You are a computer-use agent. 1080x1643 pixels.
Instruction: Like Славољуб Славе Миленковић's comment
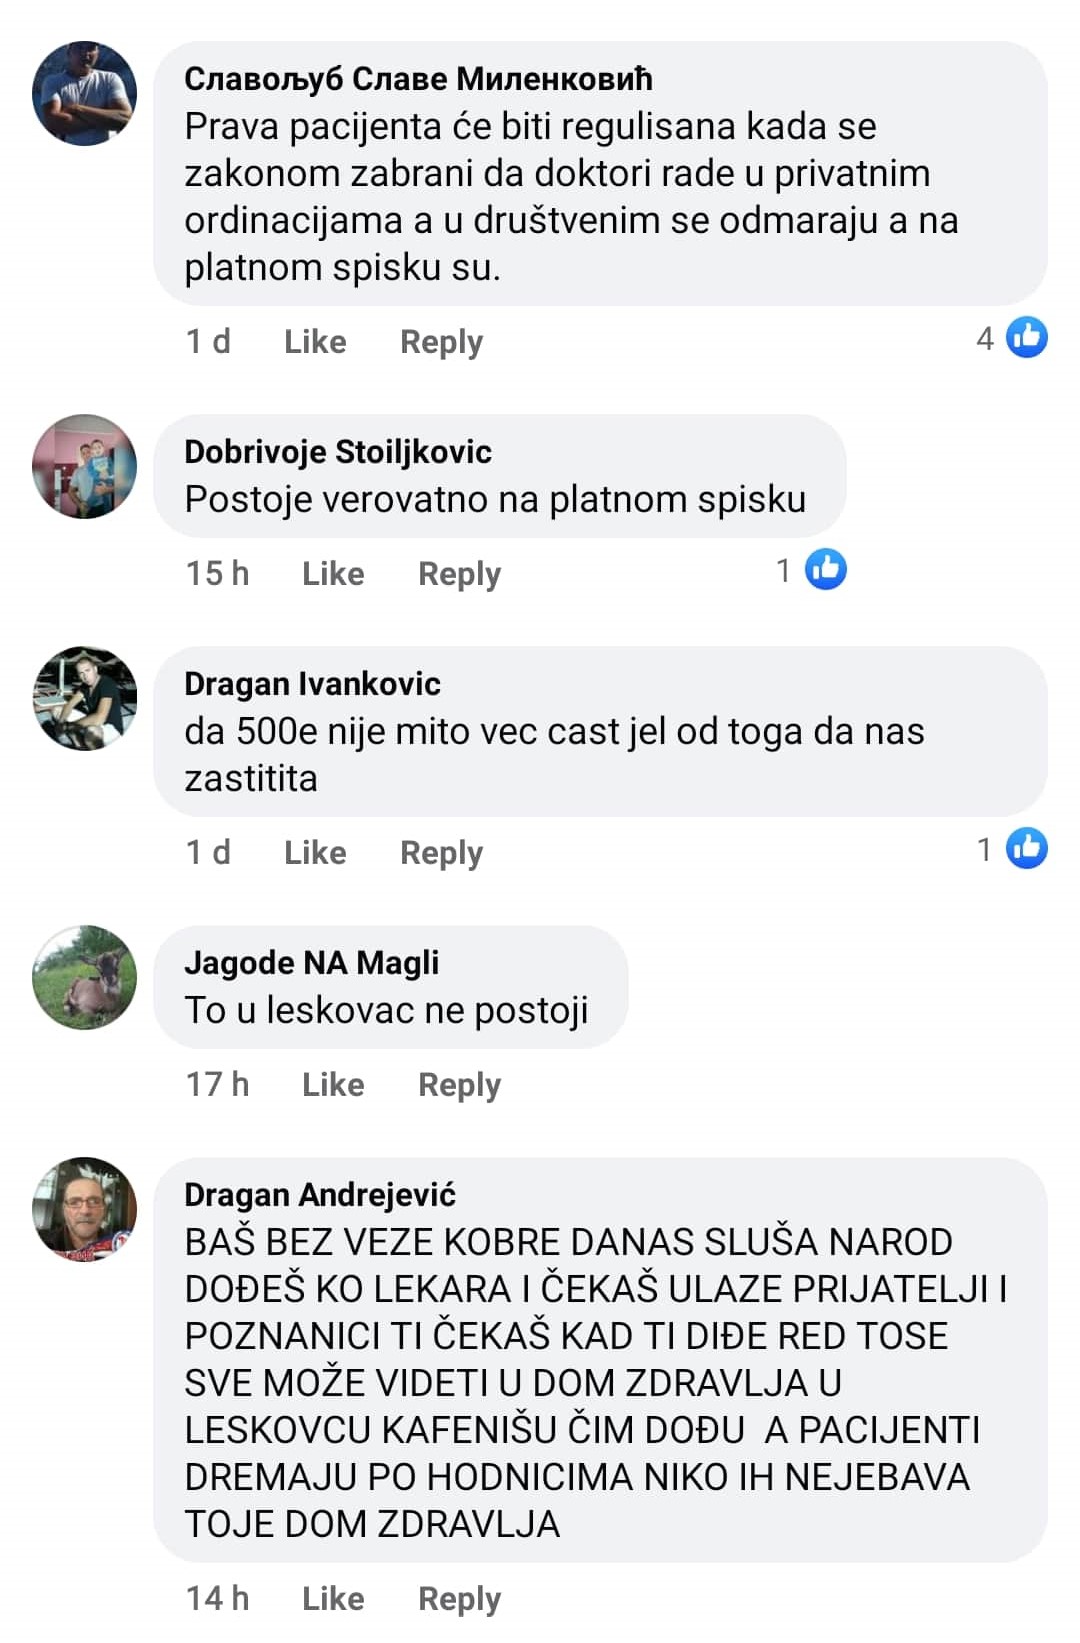tap(315, 342)
